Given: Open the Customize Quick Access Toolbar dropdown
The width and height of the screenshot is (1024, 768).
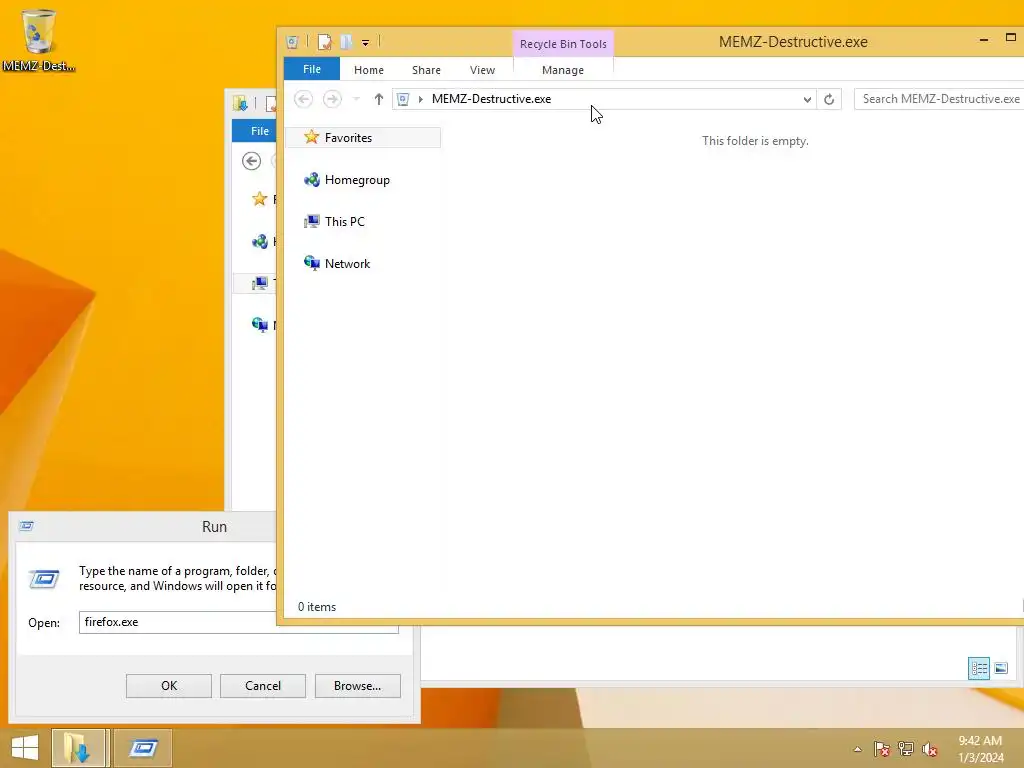Looking at the screenshot, I should [x=366, y=43].
